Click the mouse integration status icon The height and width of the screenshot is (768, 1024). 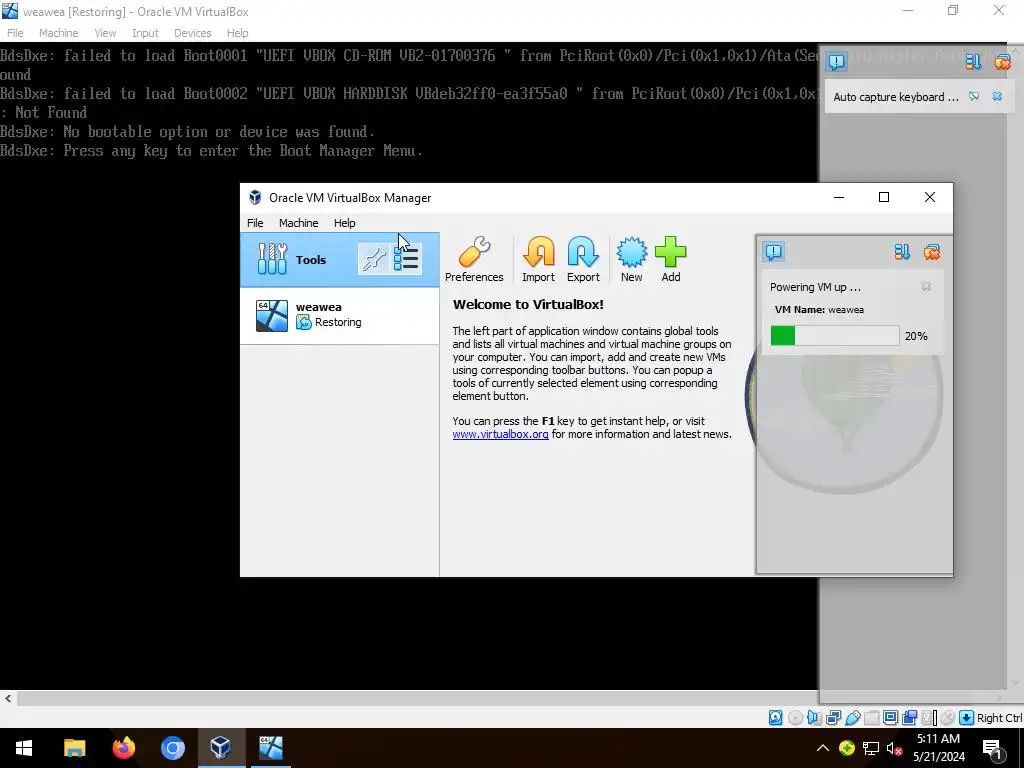(948, 718)
